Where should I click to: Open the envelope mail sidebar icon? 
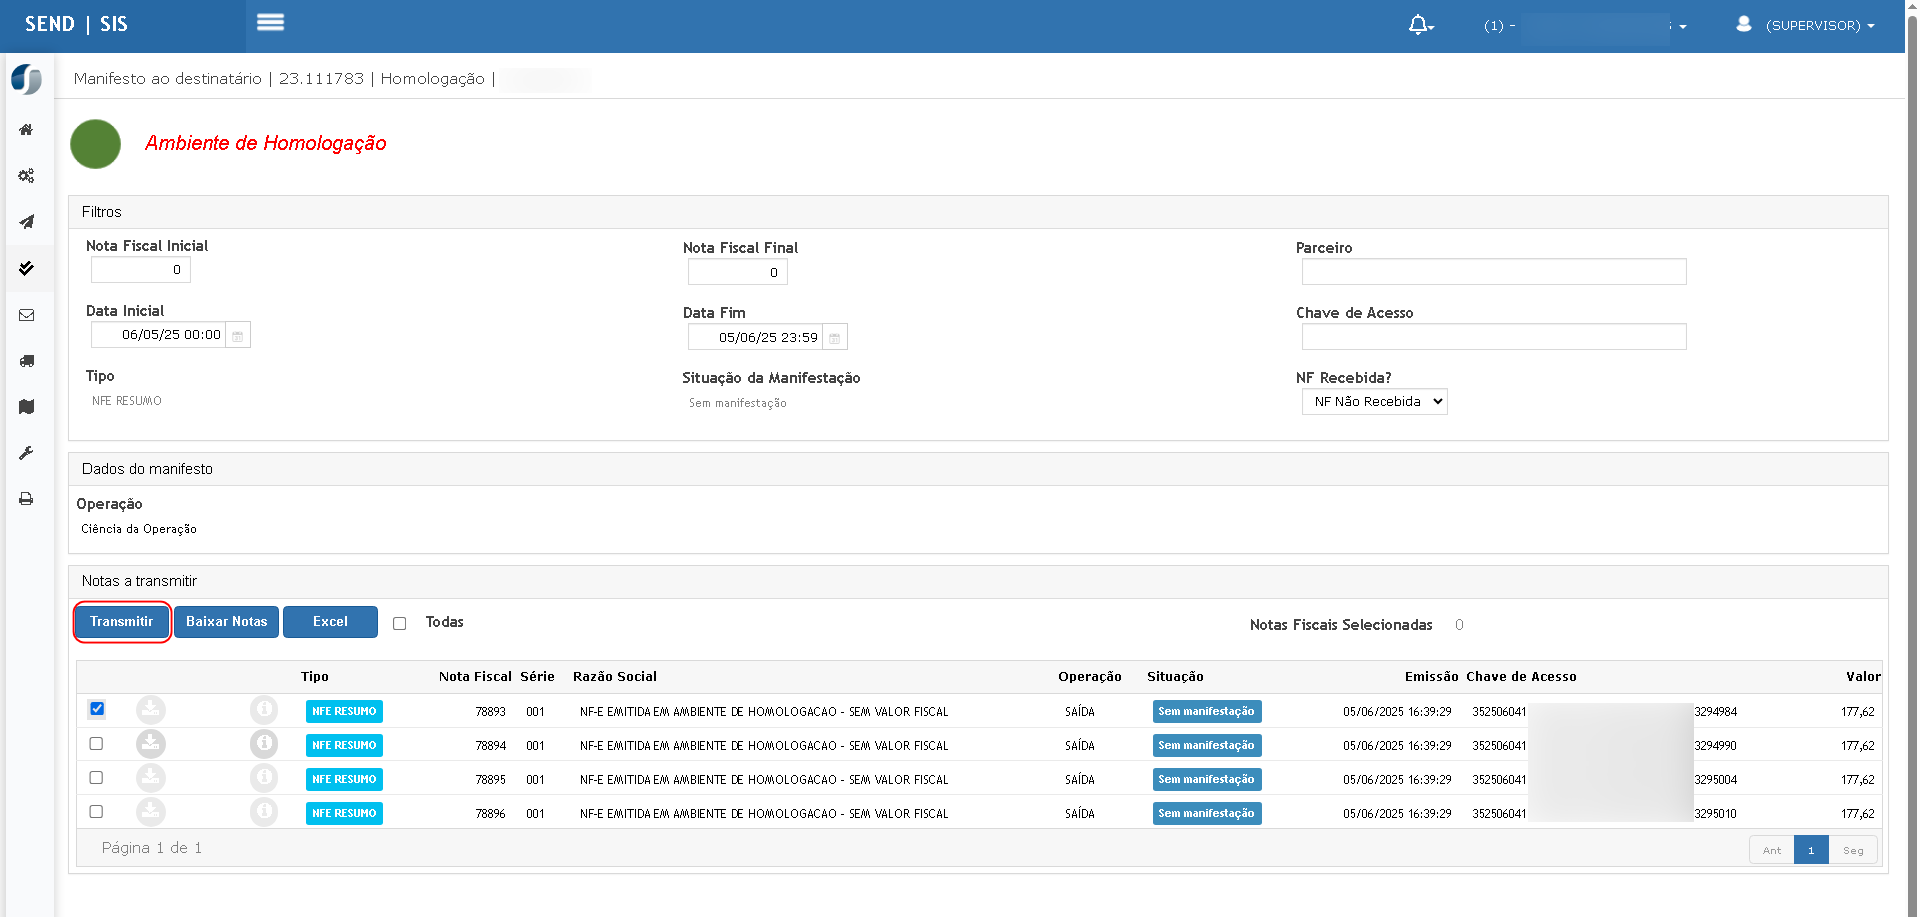(x=26, y=315)
